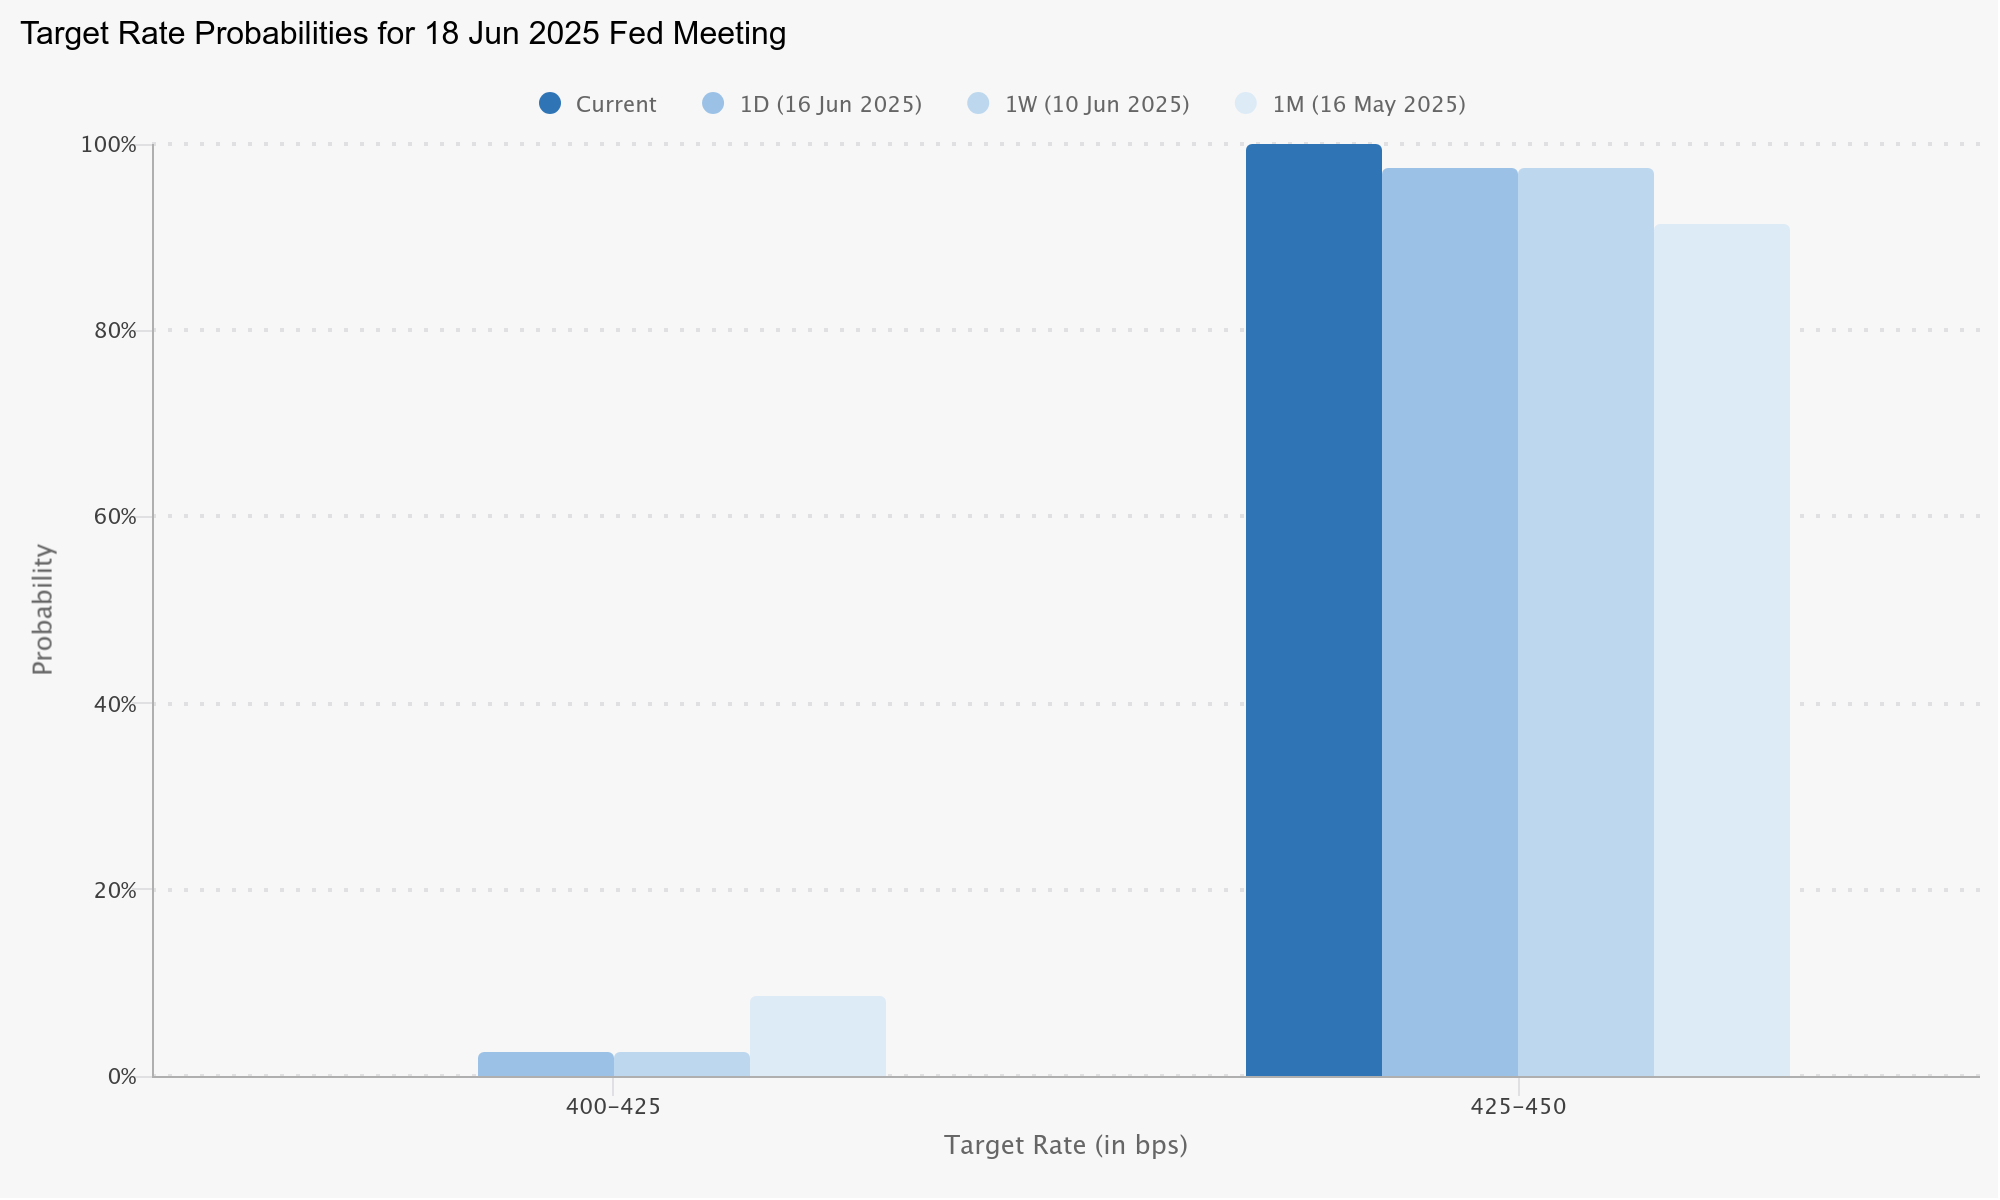The image size is (2000, 1200).
Task: Click the 1D bar at 400-425
Action: point(545,1065)
